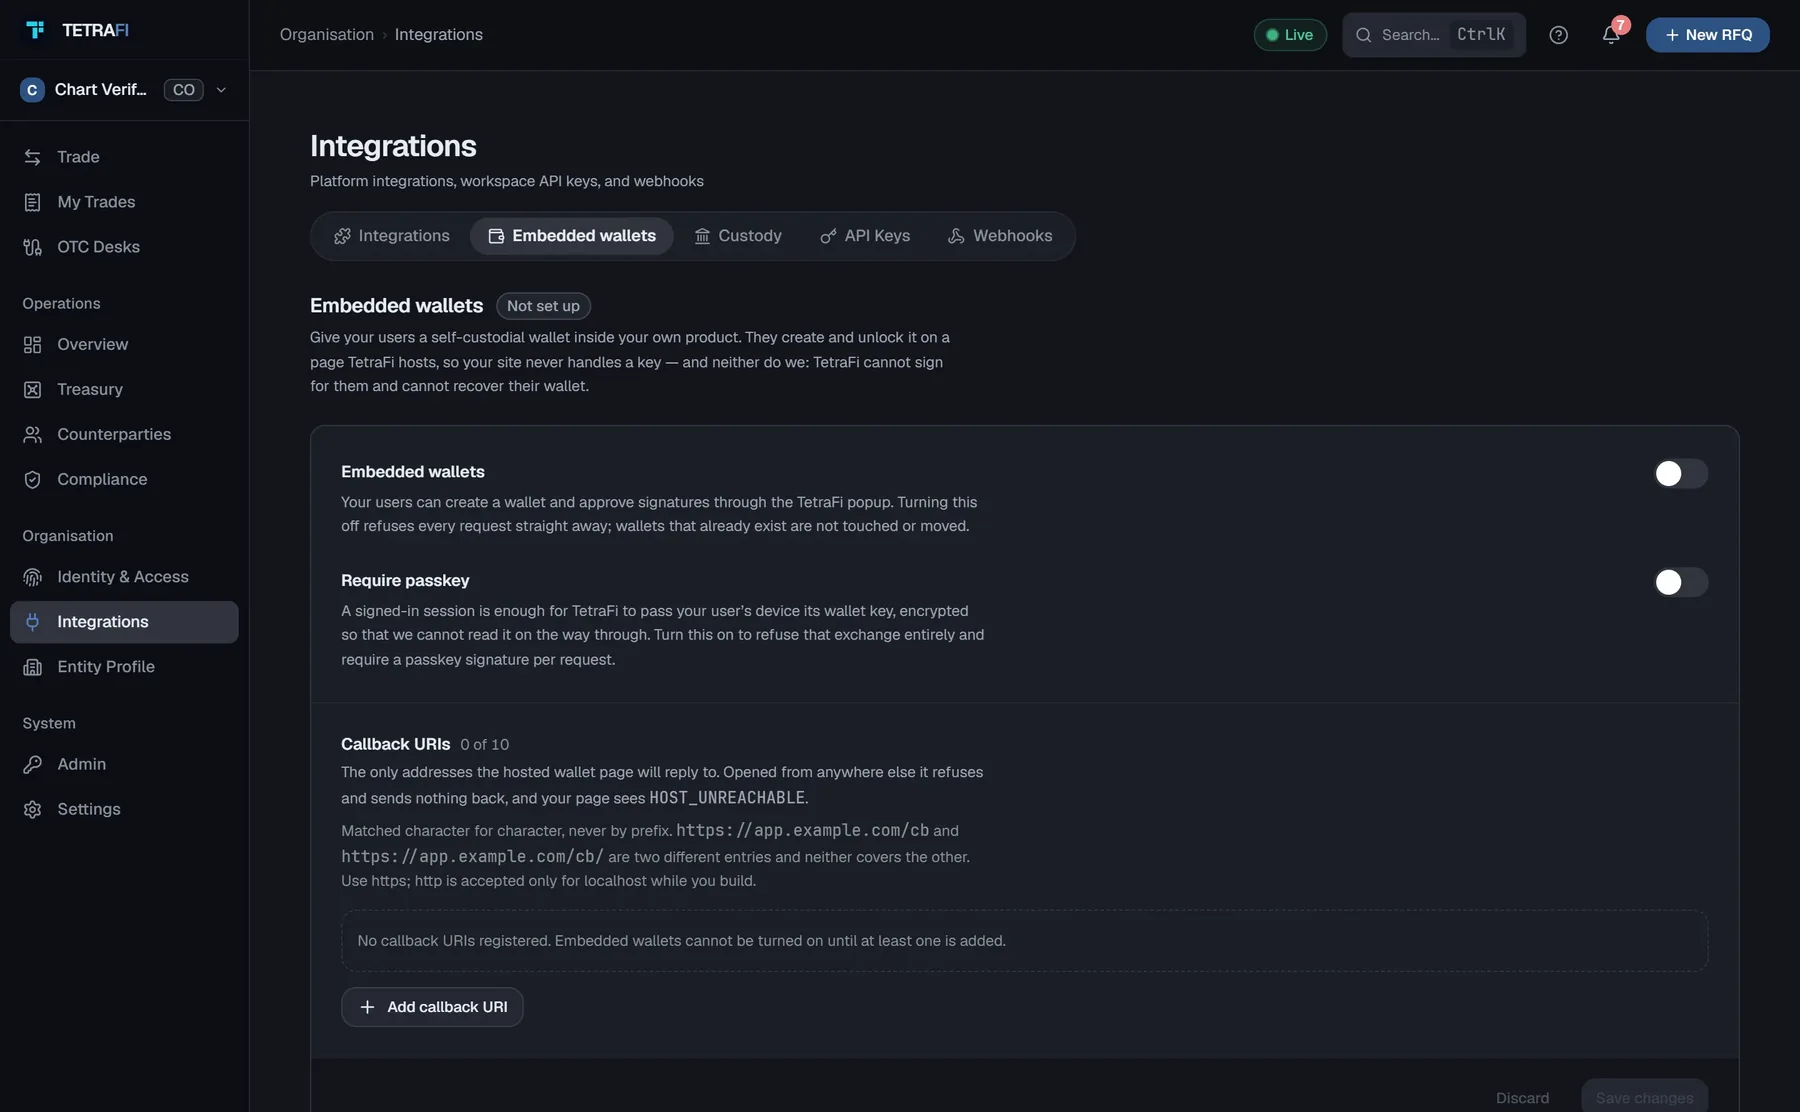
Task: Switch to the Integrations tab
Action: tap(392, 236)
